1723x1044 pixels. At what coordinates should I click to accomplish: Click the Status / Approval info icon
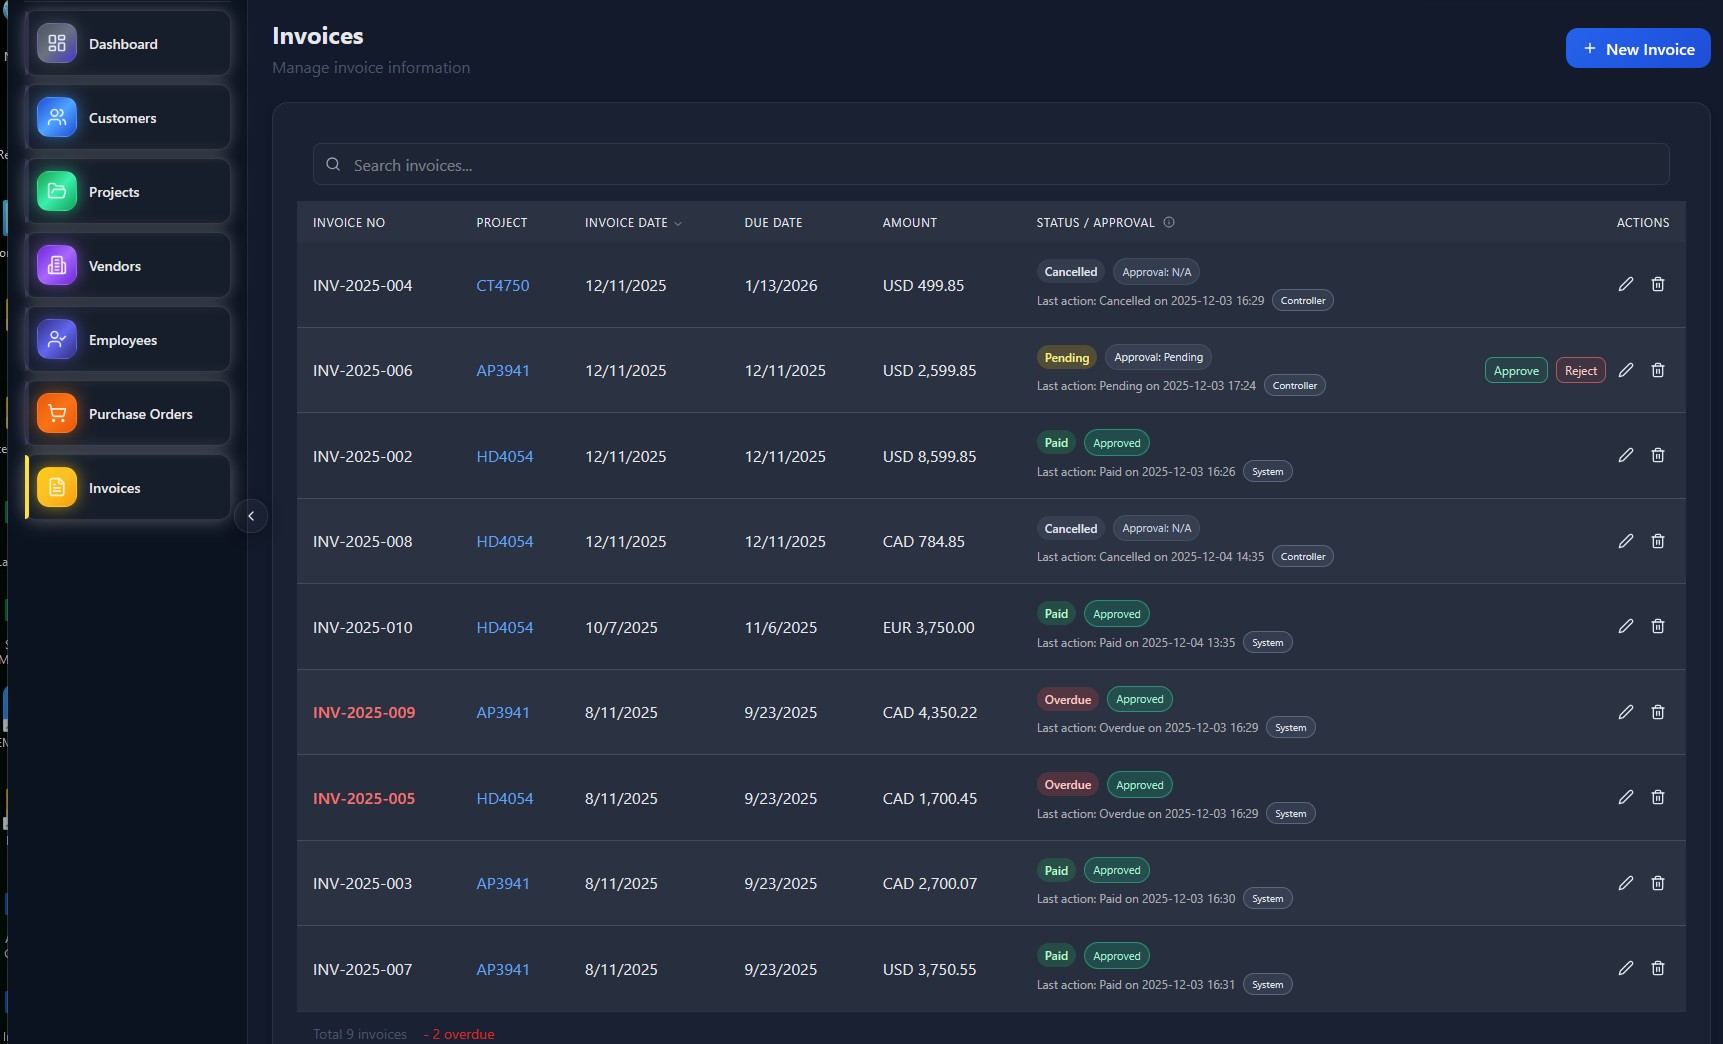click(1168, 222)
